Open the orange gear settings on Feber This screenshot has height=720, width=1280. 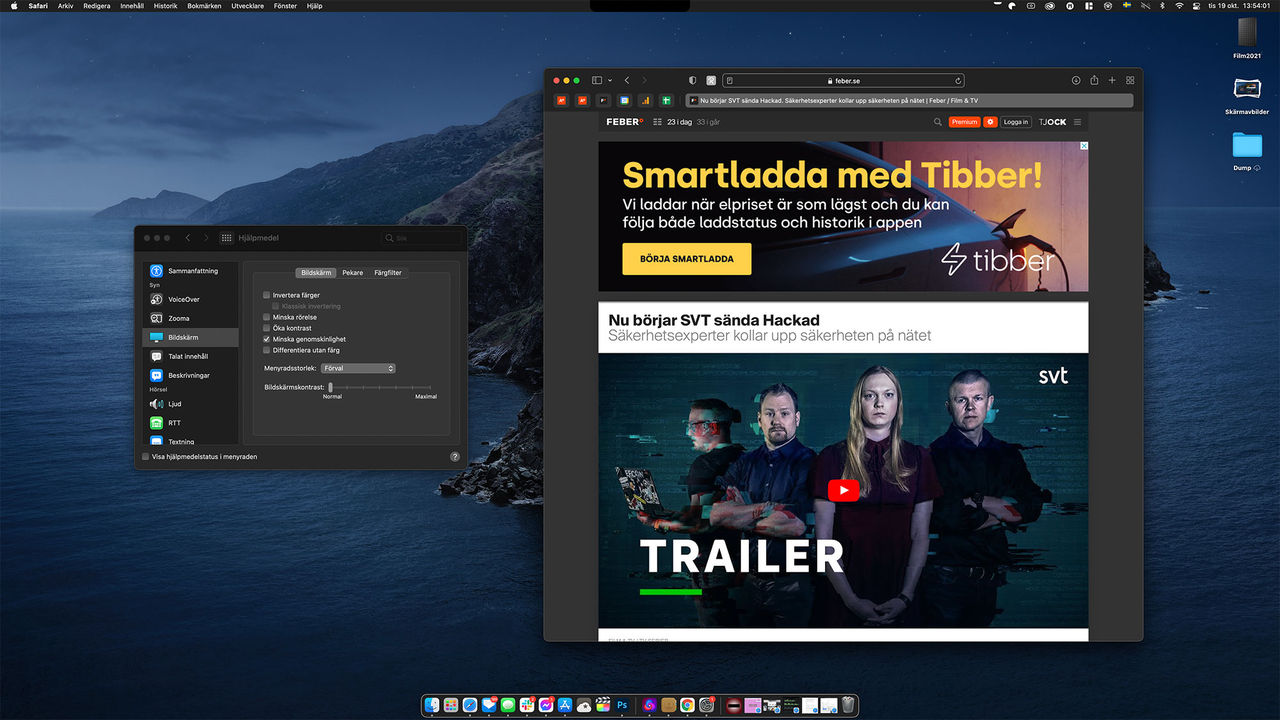990,122
